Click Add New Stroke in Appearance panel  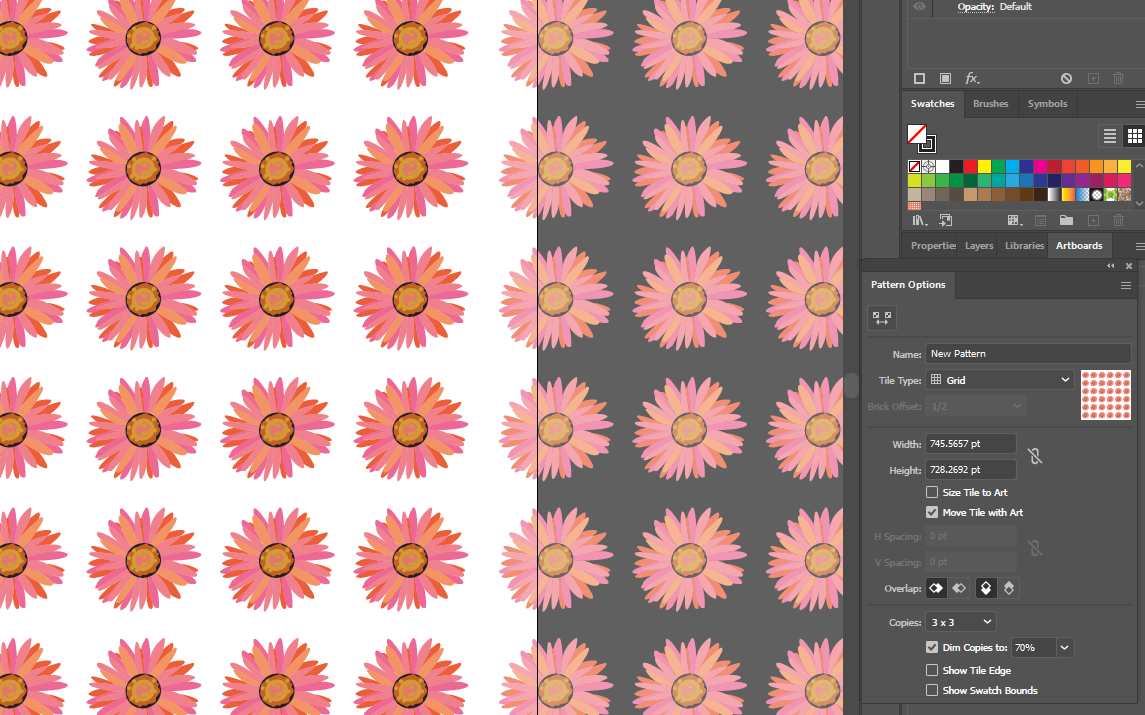pos(919,78)
